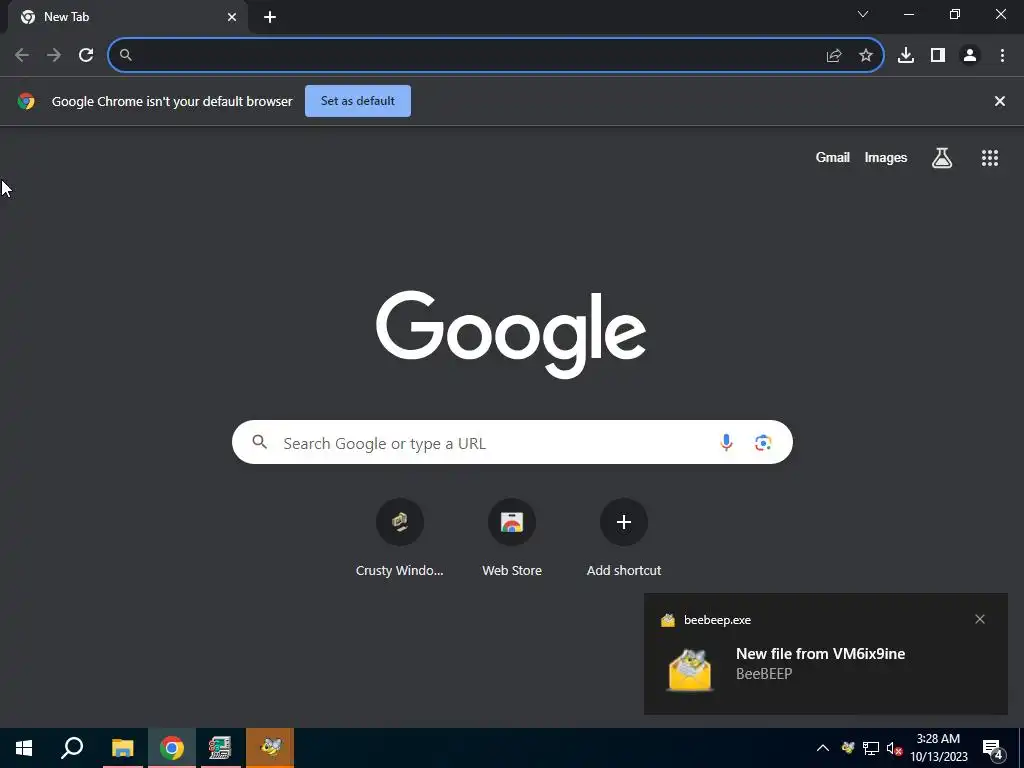Image resolution: width=1024 pixels, height=768 pixels.
Task: Open the computer app next to Chrome in taskbar
Action: click(221, 748)
